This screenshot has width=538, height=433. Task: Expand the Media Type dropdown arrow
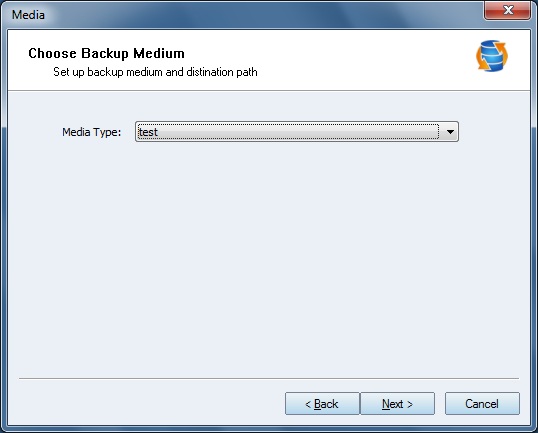click(450, 131)
